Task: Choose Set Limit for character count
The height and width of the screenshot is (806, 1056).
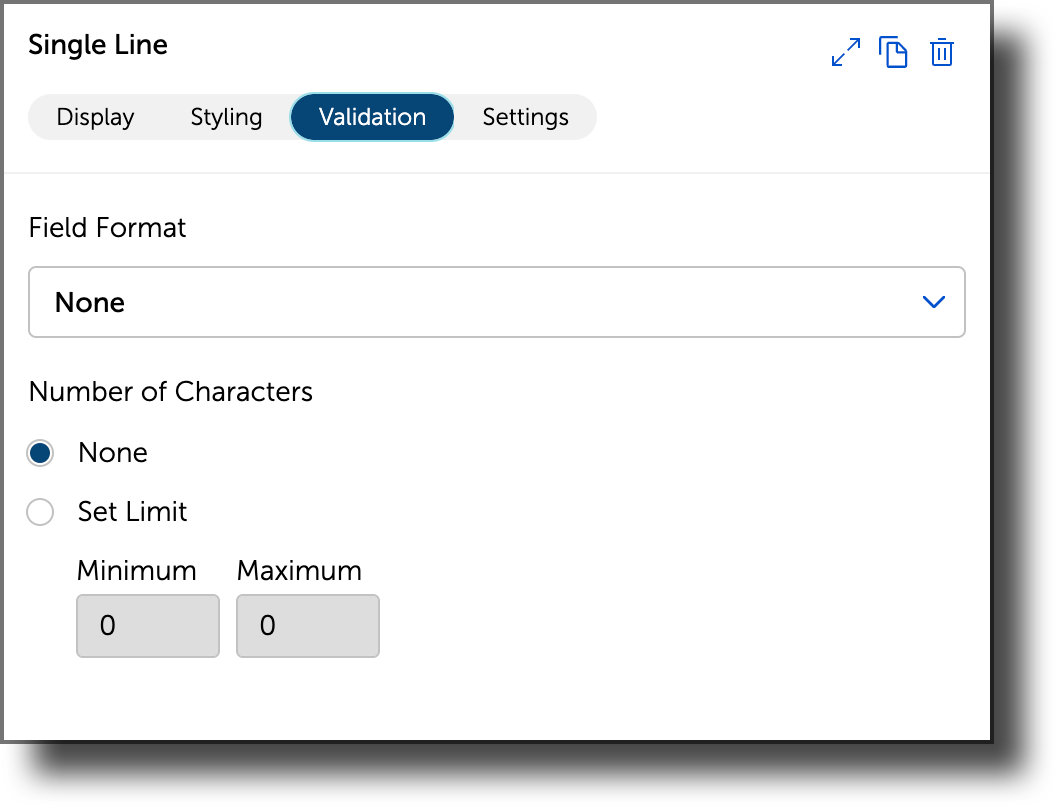Action: (40, 511)
